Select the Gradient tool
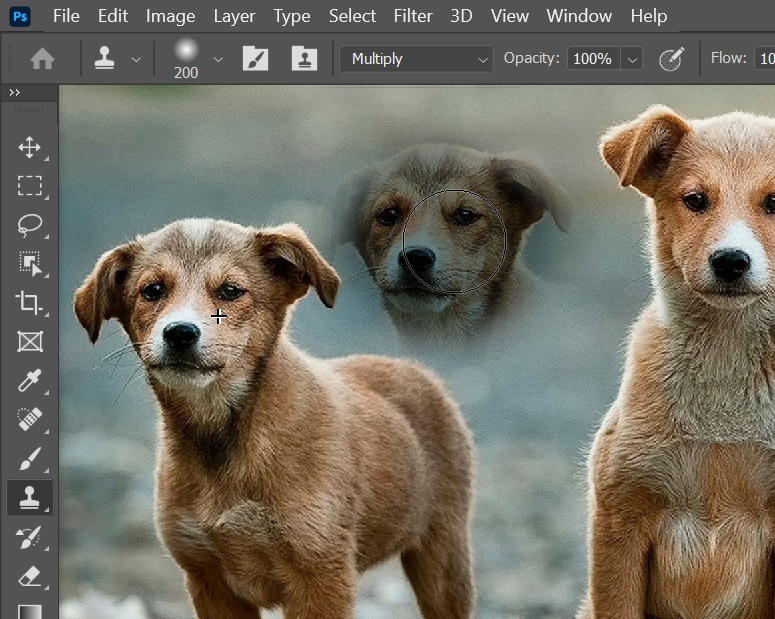Screen dimensions: 775x619 click(x=30, y=612)
